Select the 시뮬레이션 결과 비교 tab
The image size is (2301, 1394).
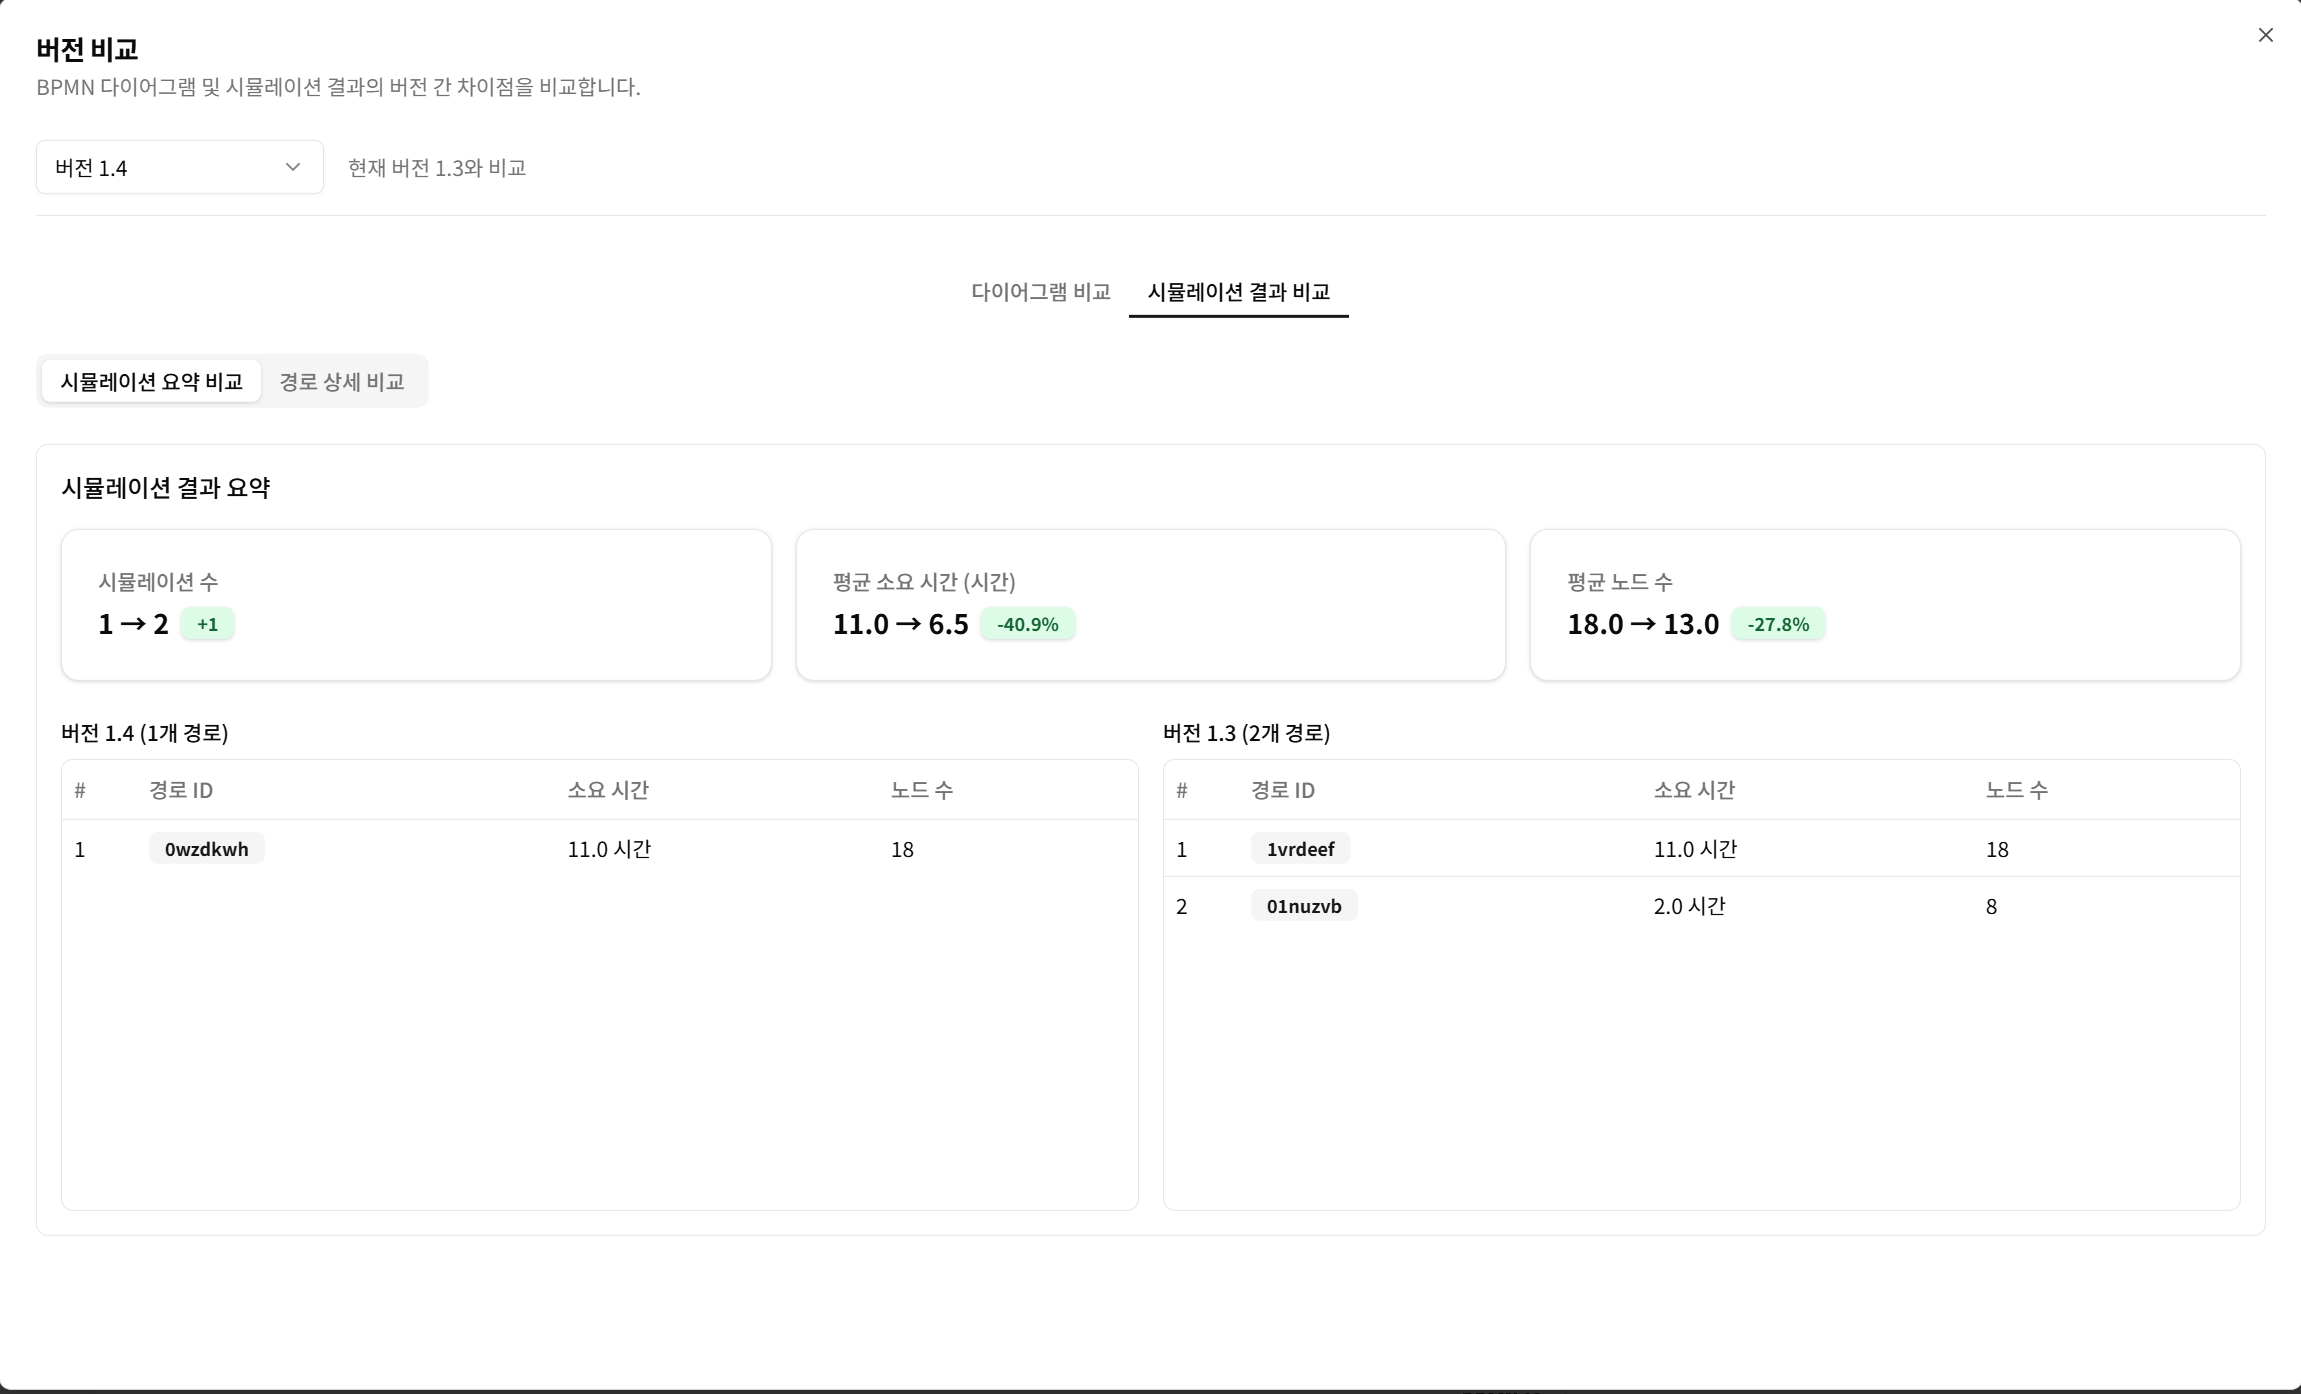click(x=1237, y=292)
